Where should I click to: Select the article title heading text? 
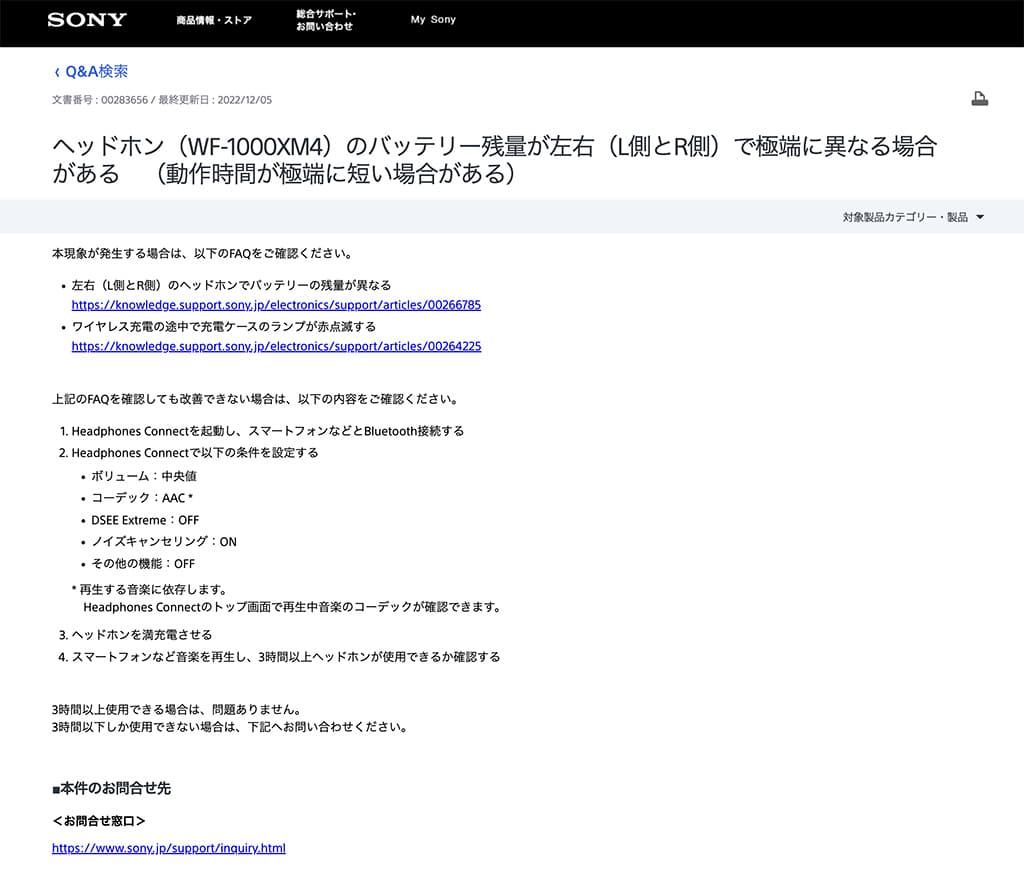point(494,159)
